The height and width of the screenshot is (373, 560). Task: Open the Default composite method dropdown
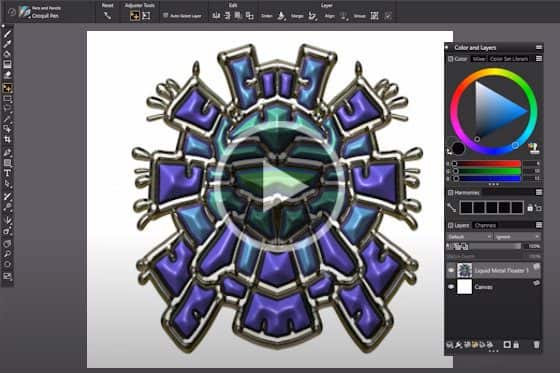470,237
